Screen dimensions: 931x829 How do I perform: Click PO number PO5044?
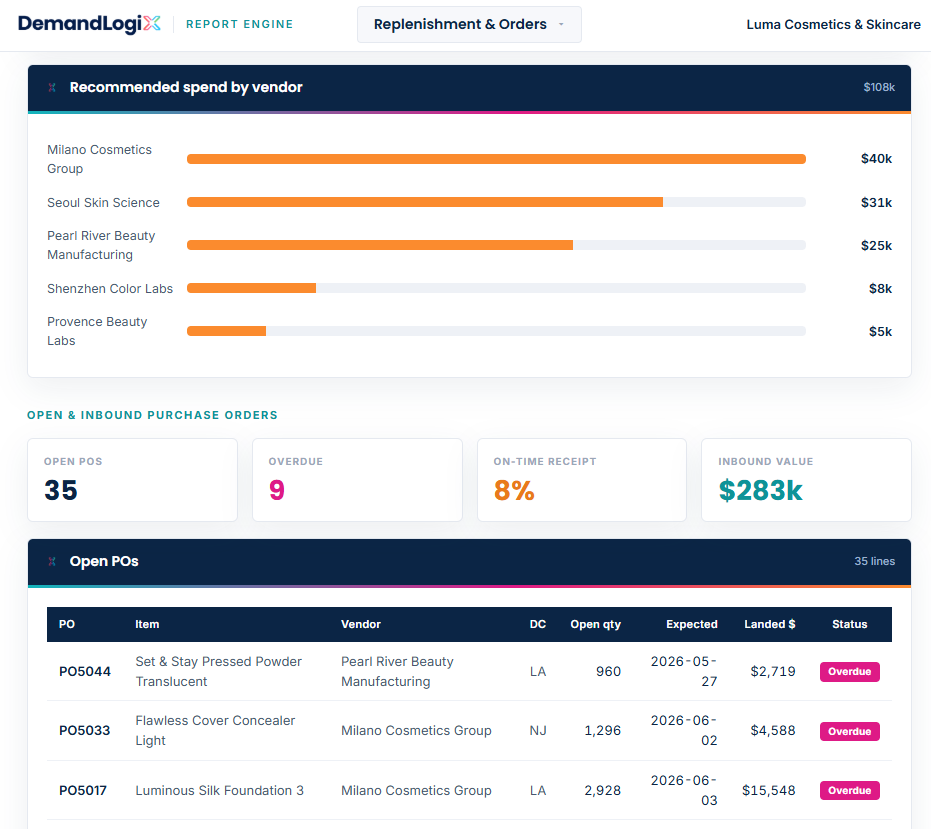click(85, 672)
